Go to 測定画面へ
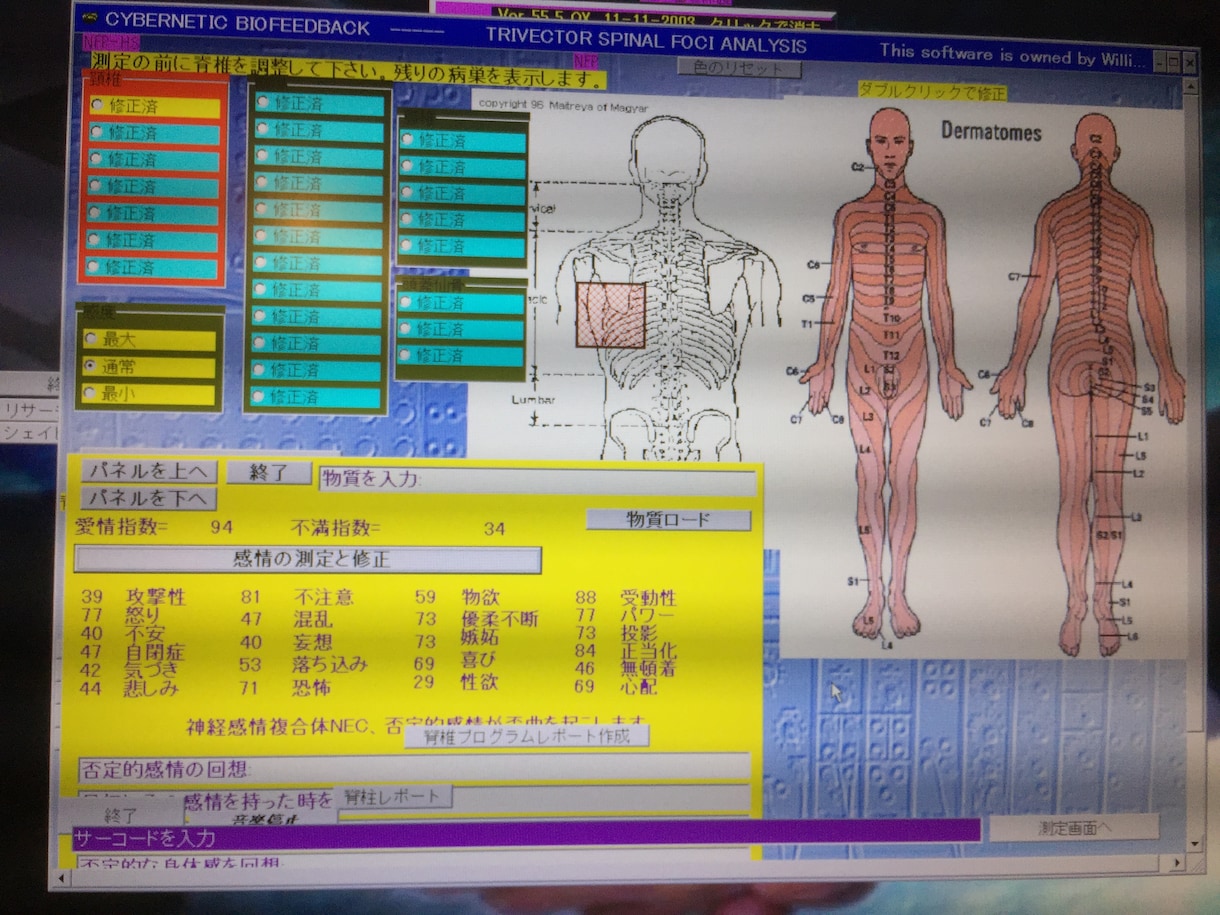The image size is (1220, 915). tap(1074, 827)
